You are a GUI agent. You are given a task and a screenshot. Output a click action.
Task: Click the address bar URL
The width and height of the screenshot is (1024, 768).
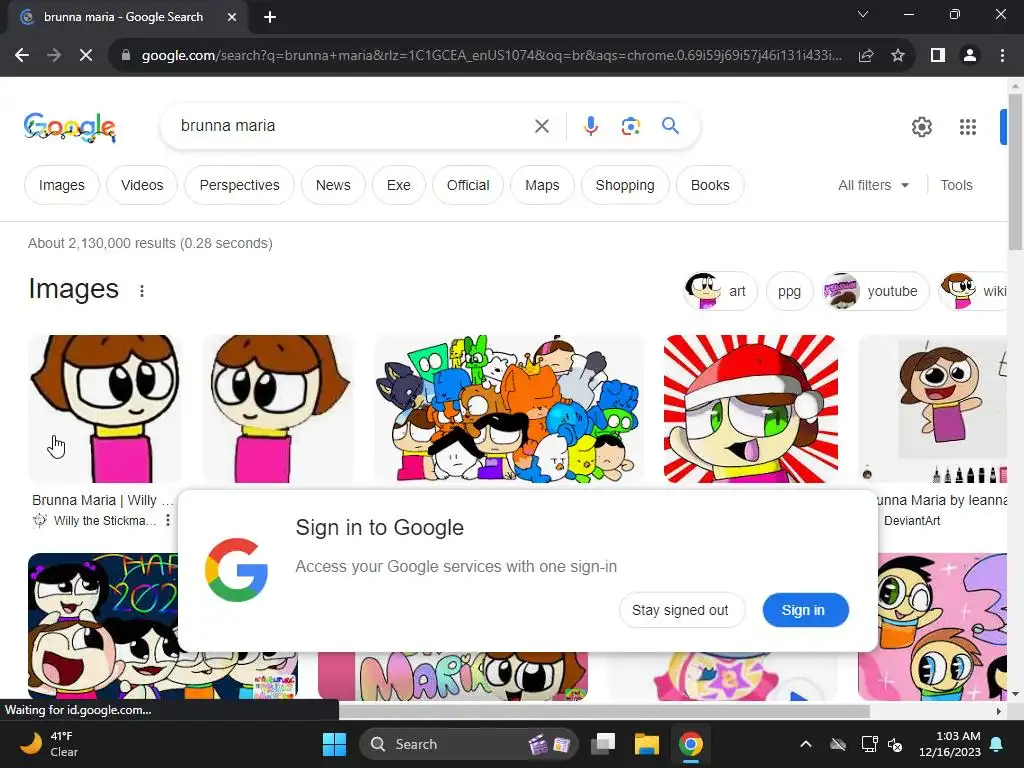pos(491,56)
